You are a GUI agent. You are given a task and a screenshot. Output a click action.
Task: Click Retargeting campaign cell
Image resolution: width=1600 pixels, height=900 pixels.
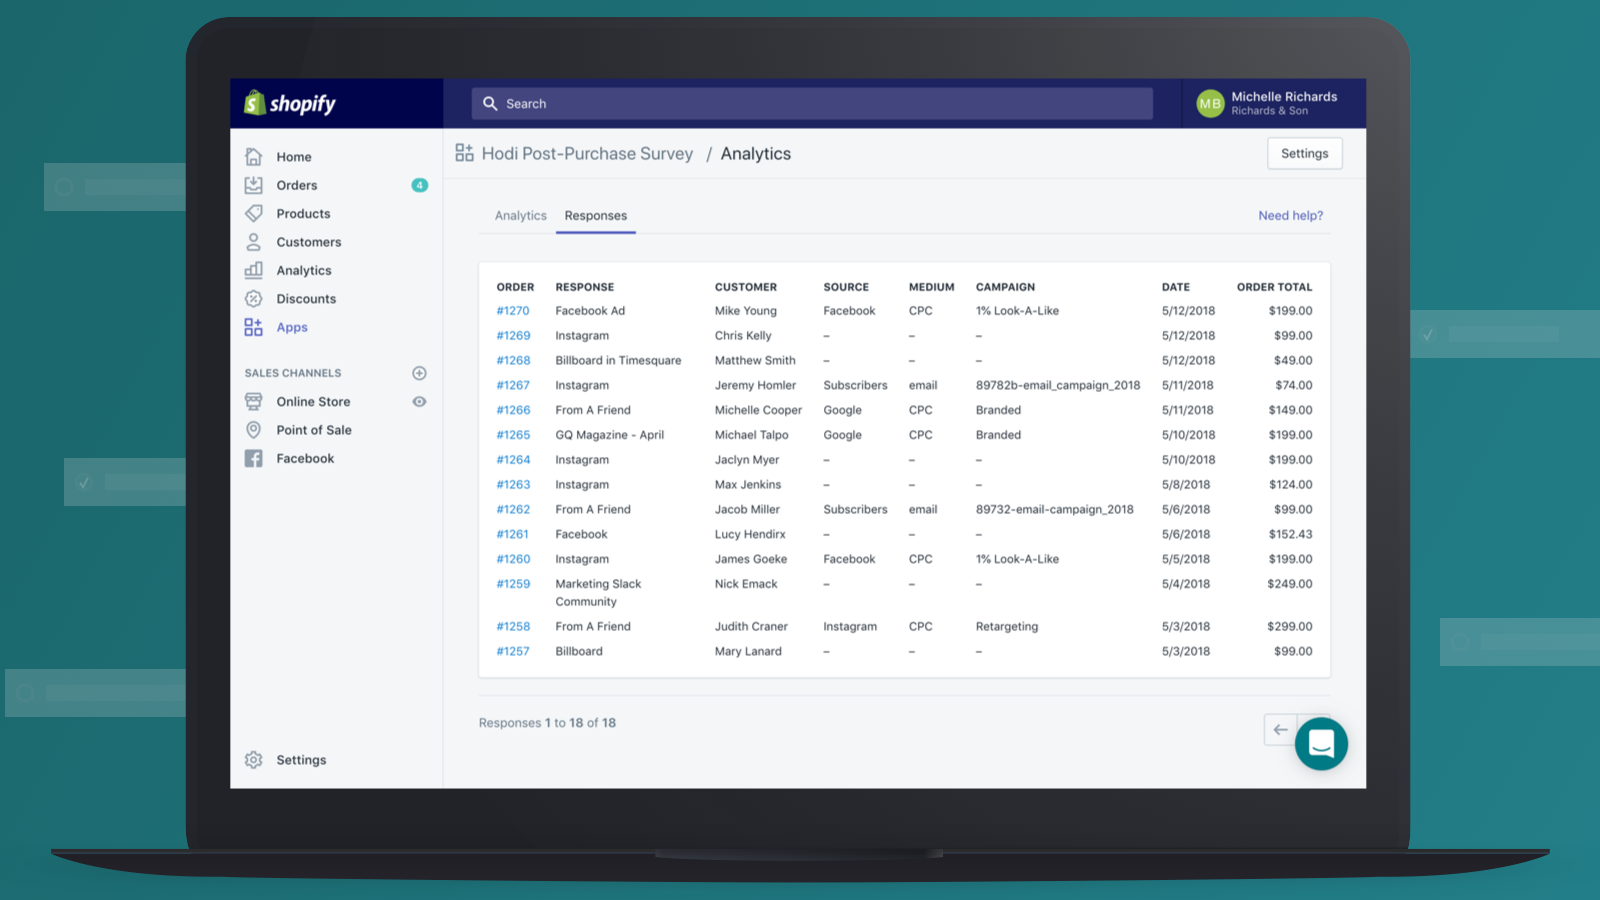1007,626
